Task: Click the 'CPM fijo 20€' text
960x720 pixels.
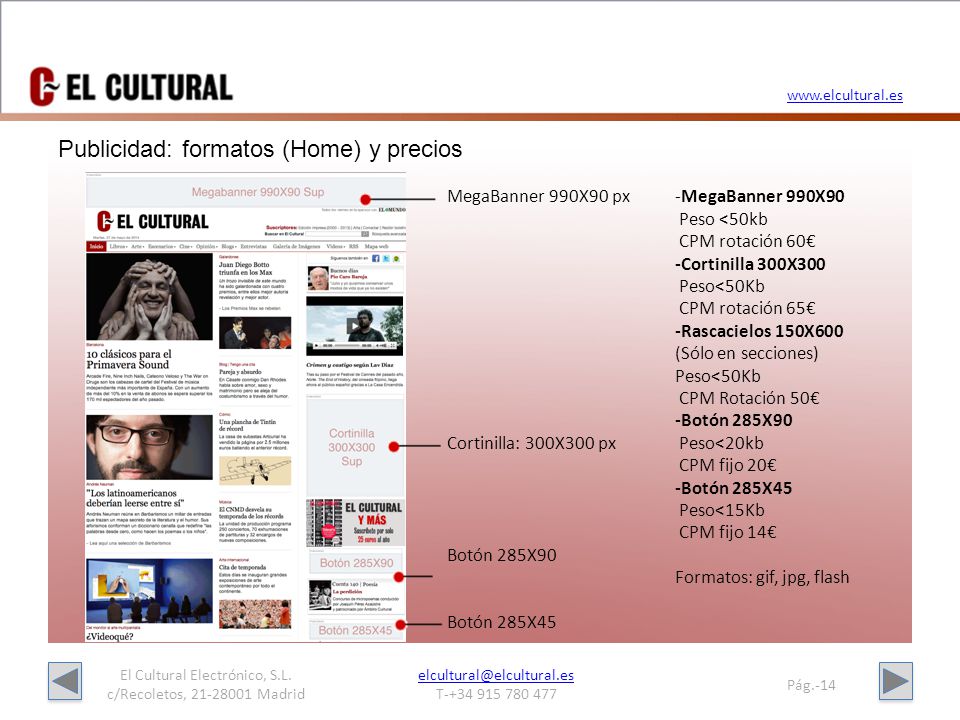Action: click(x=727, y=465)
